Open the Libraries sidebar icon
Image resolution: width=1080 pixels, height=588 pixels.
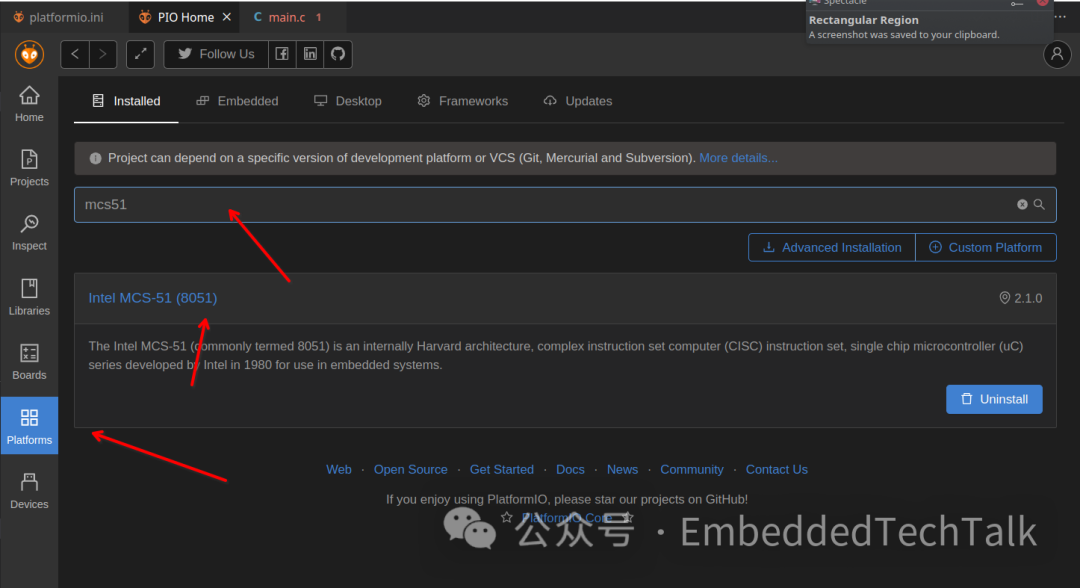29,297
